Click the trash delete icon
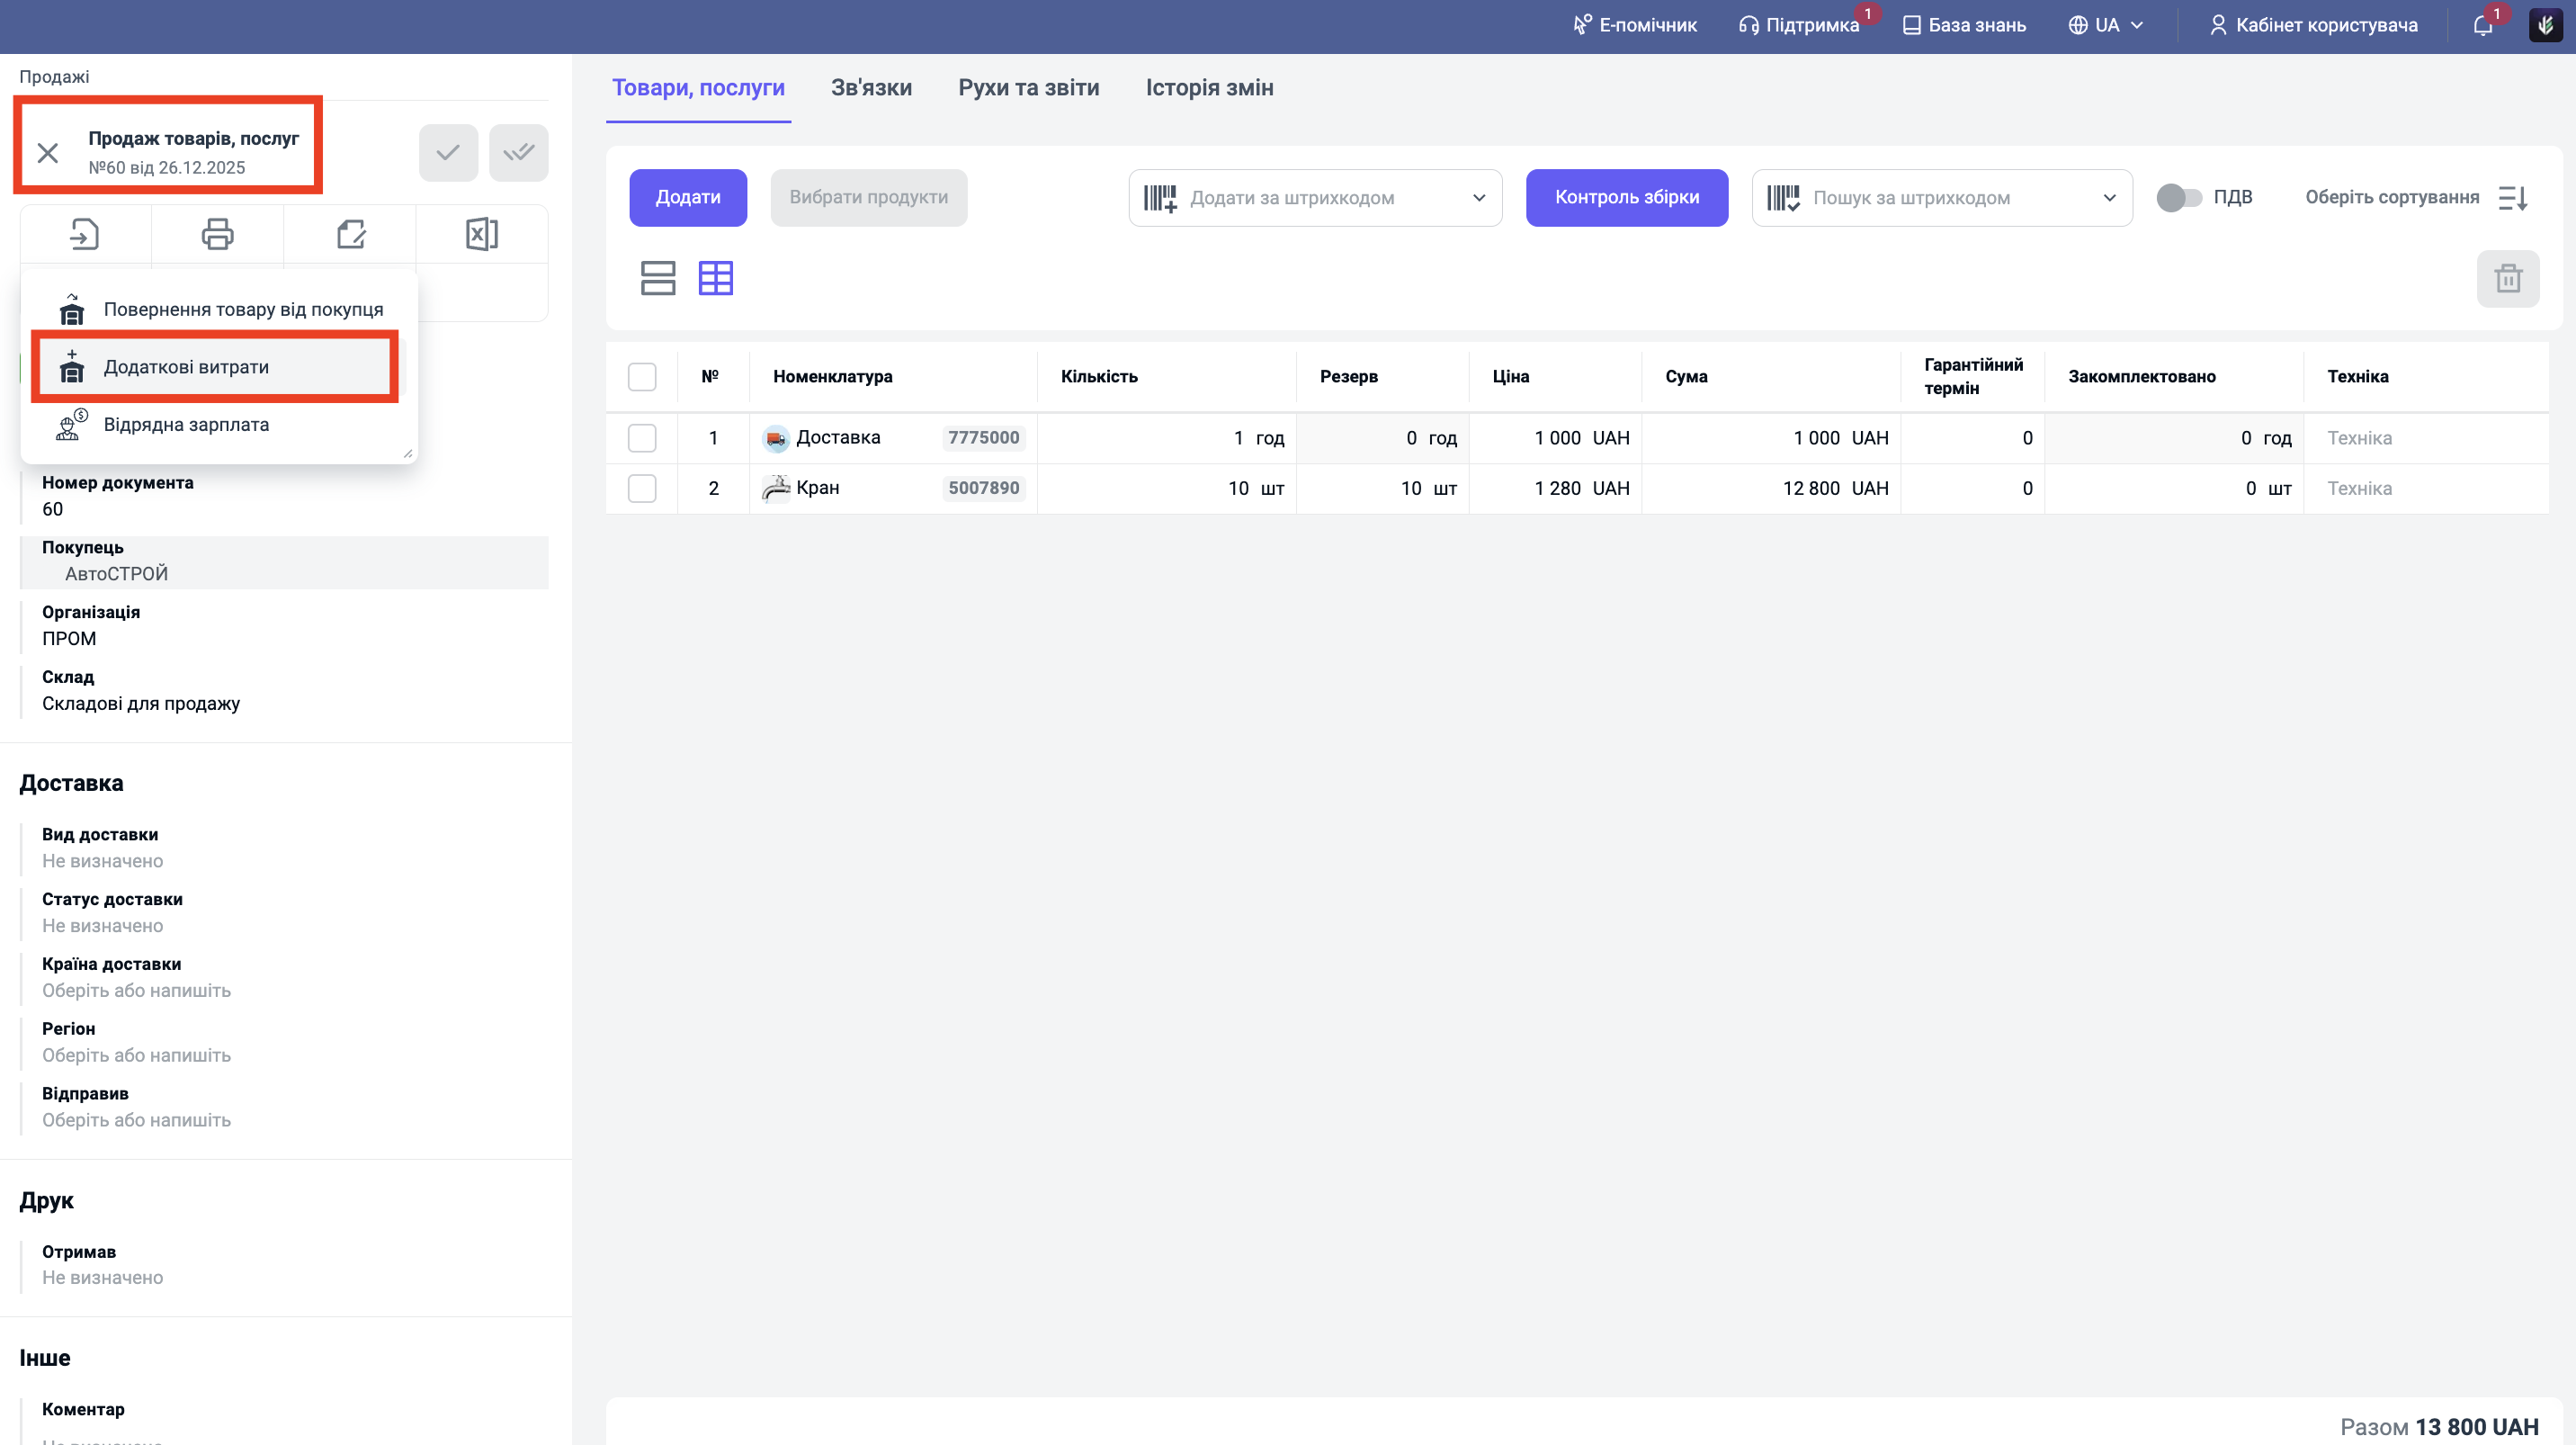 [2507, 278]
